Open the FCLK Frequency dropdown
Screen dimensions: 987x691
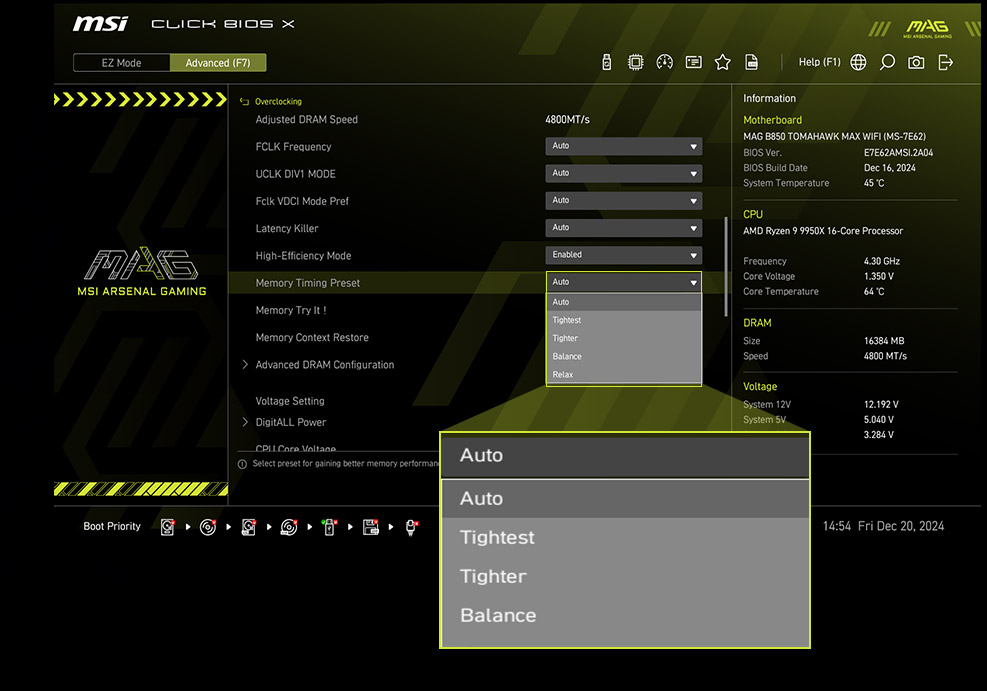[x=623, y=146]
